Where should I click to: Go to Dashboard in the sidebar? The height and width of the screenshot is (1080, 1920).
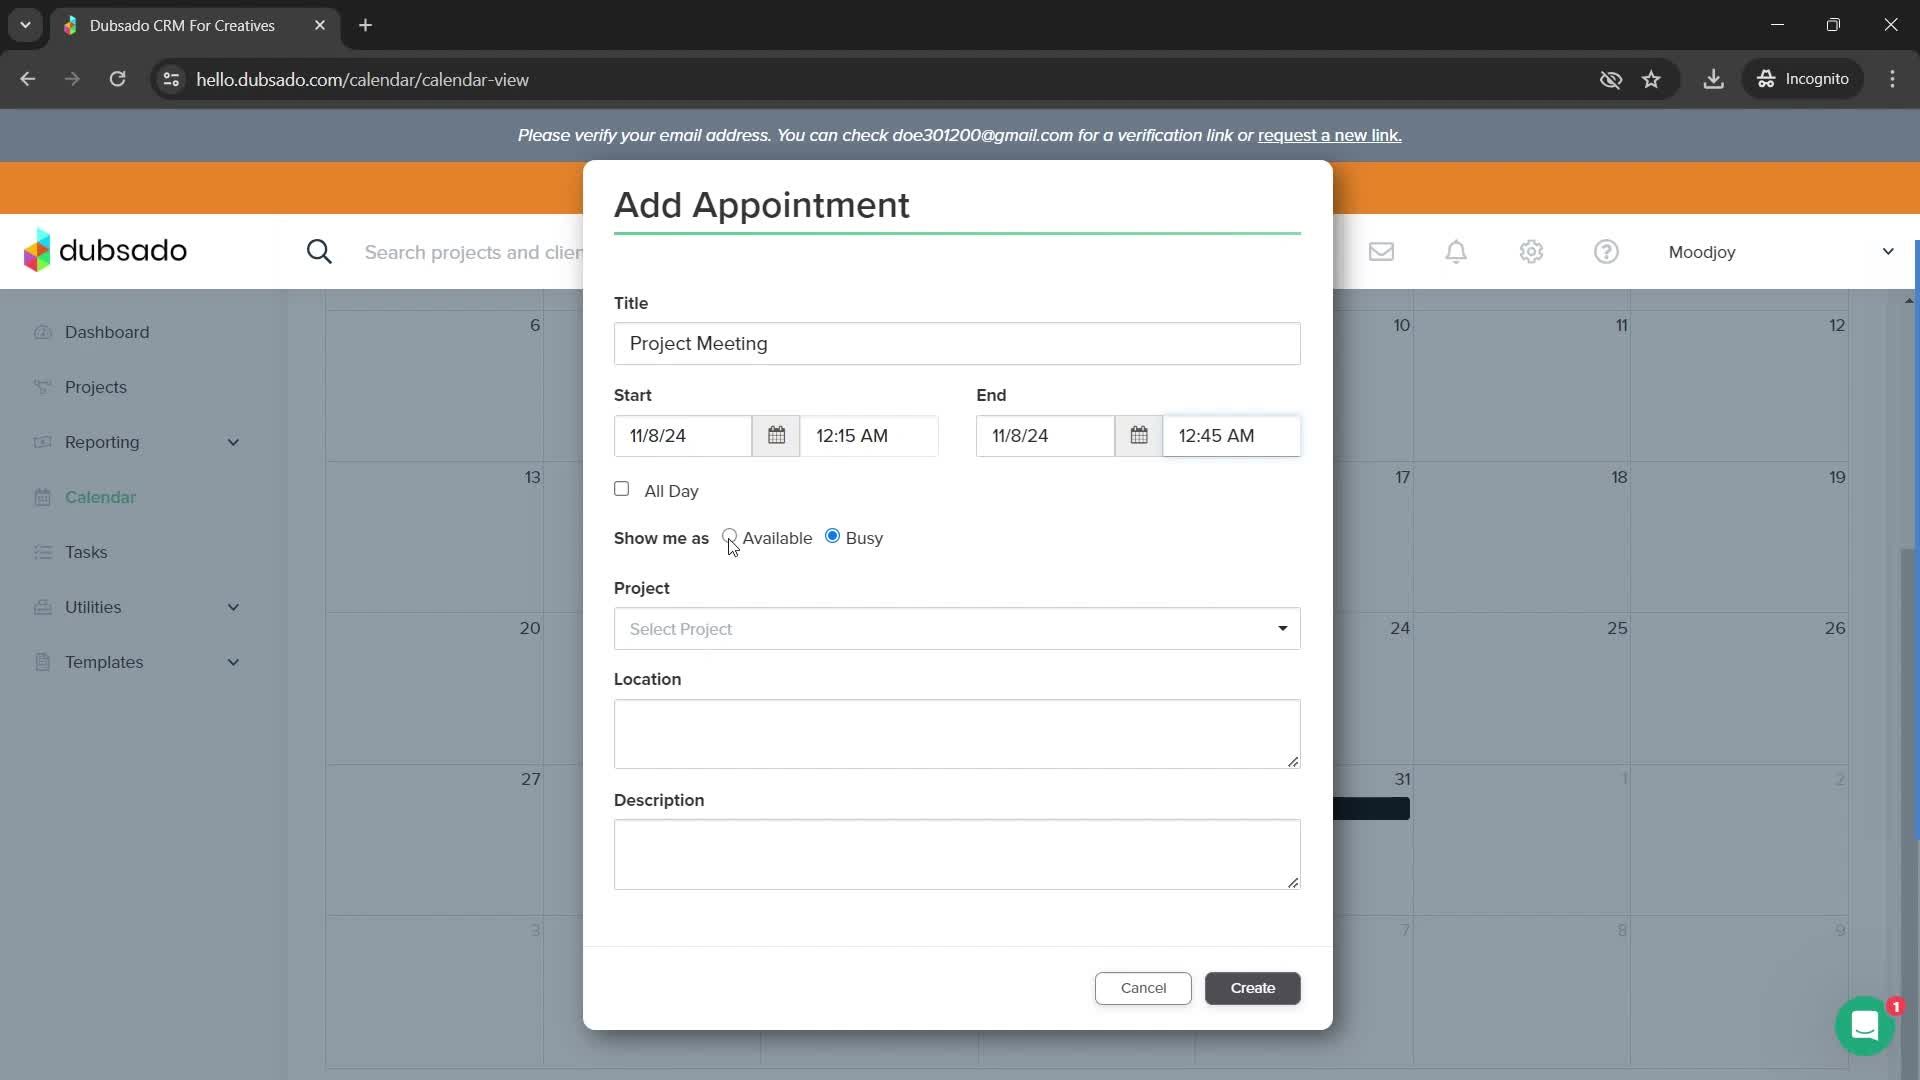(x=107, y=332)
